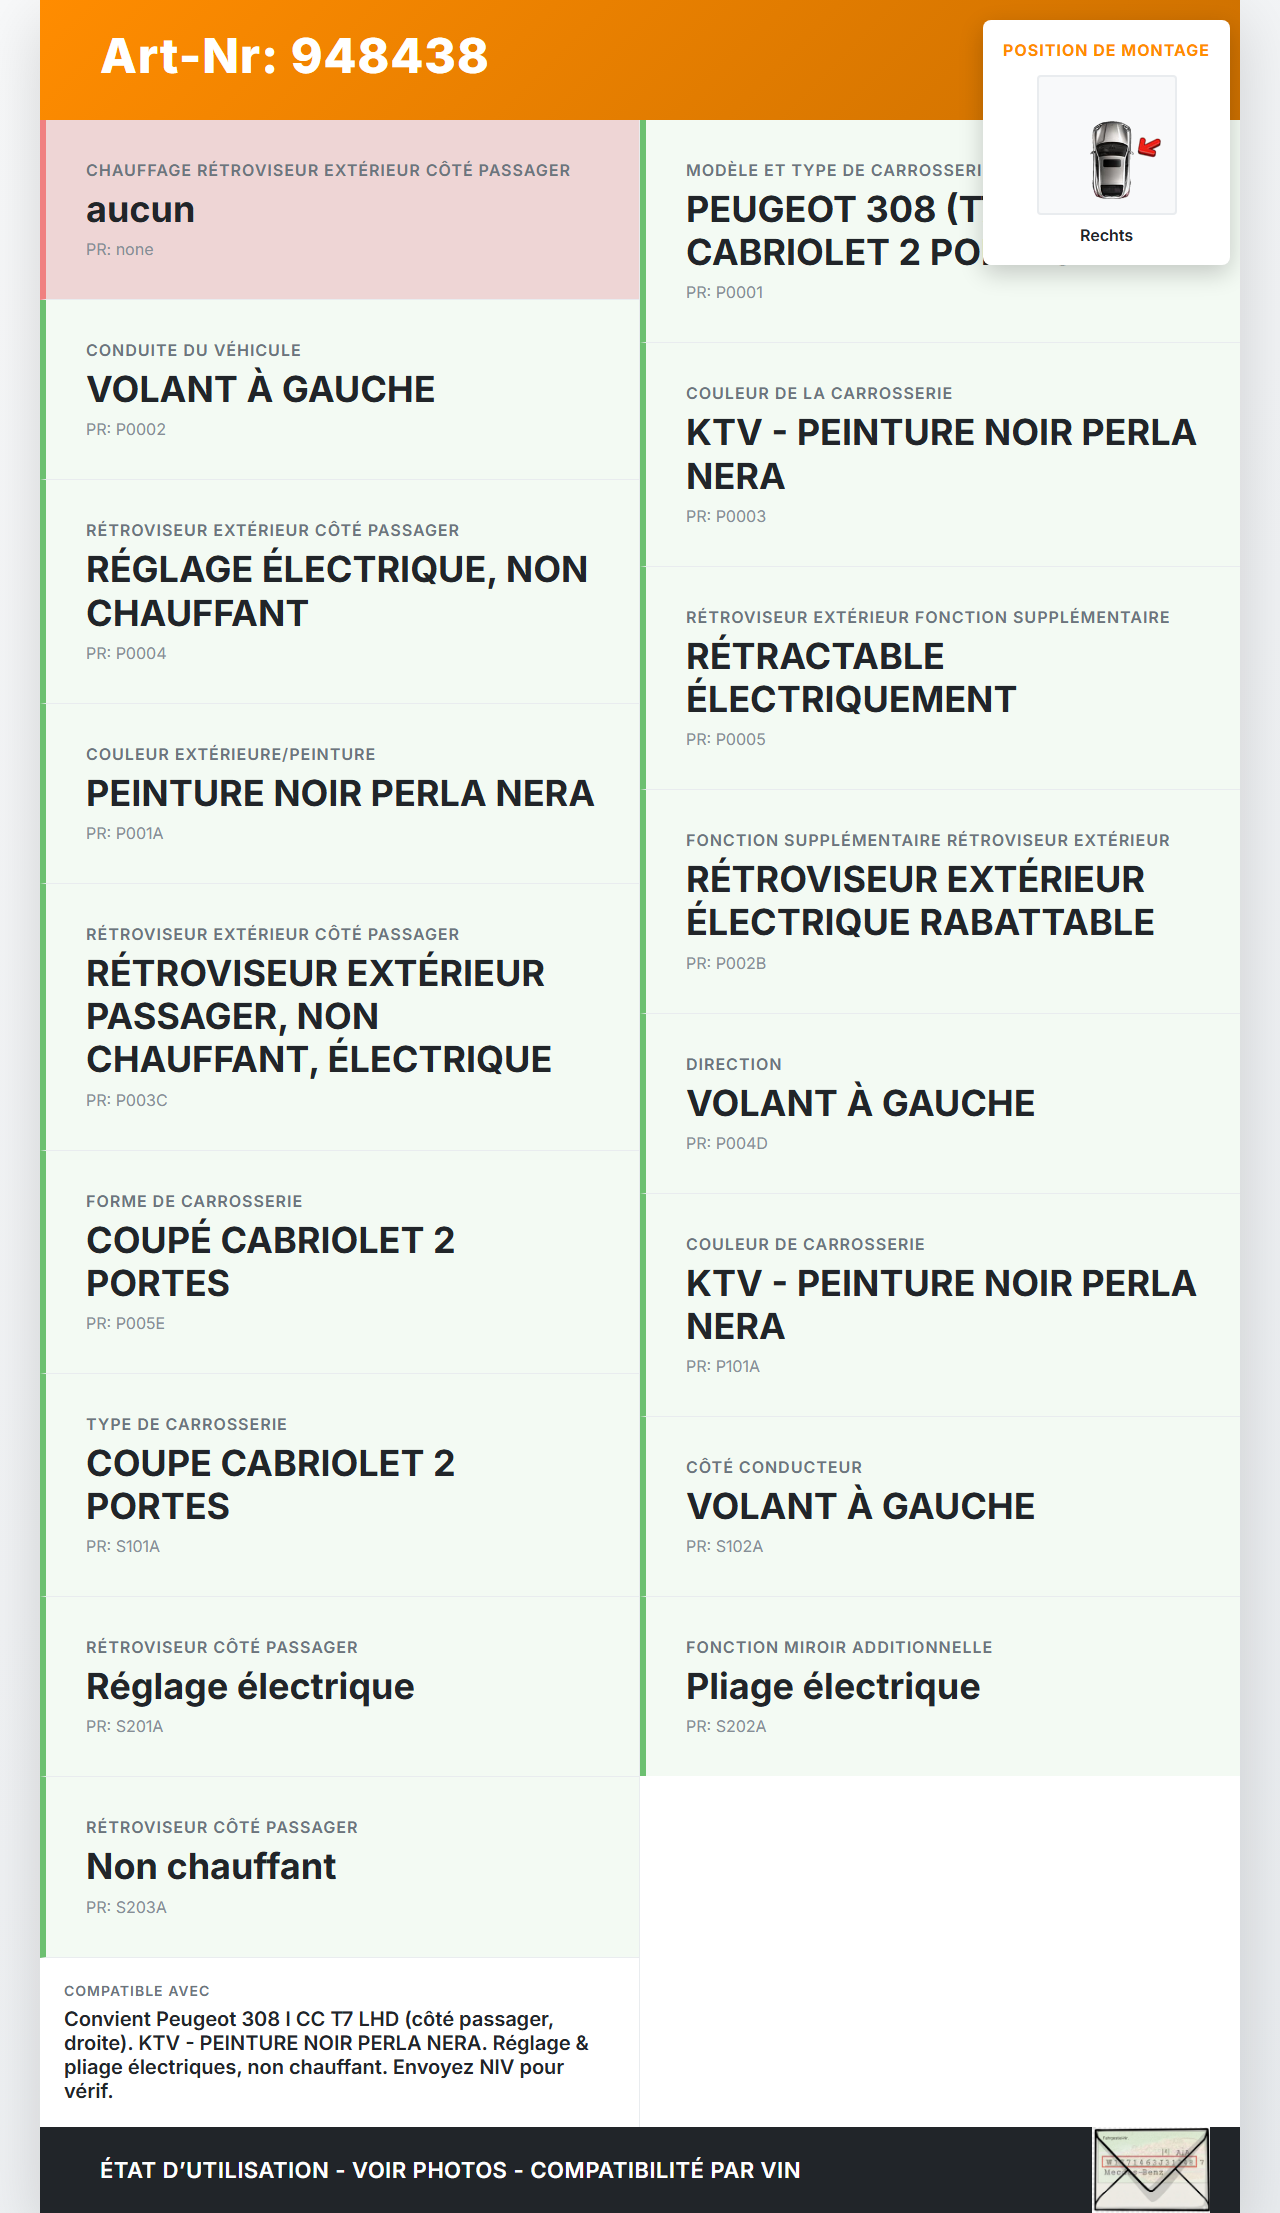
Task: Select the 'Pliage électrique' mirror function
Action: click(940, 1687)
